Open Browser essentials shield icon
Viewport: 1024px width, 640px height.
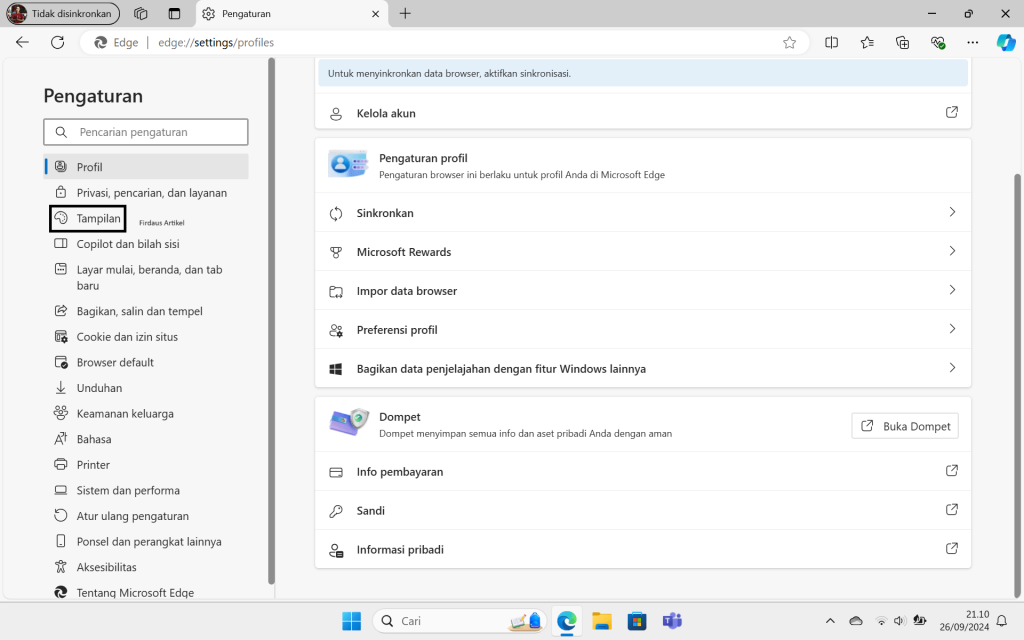tap(938, 42)
